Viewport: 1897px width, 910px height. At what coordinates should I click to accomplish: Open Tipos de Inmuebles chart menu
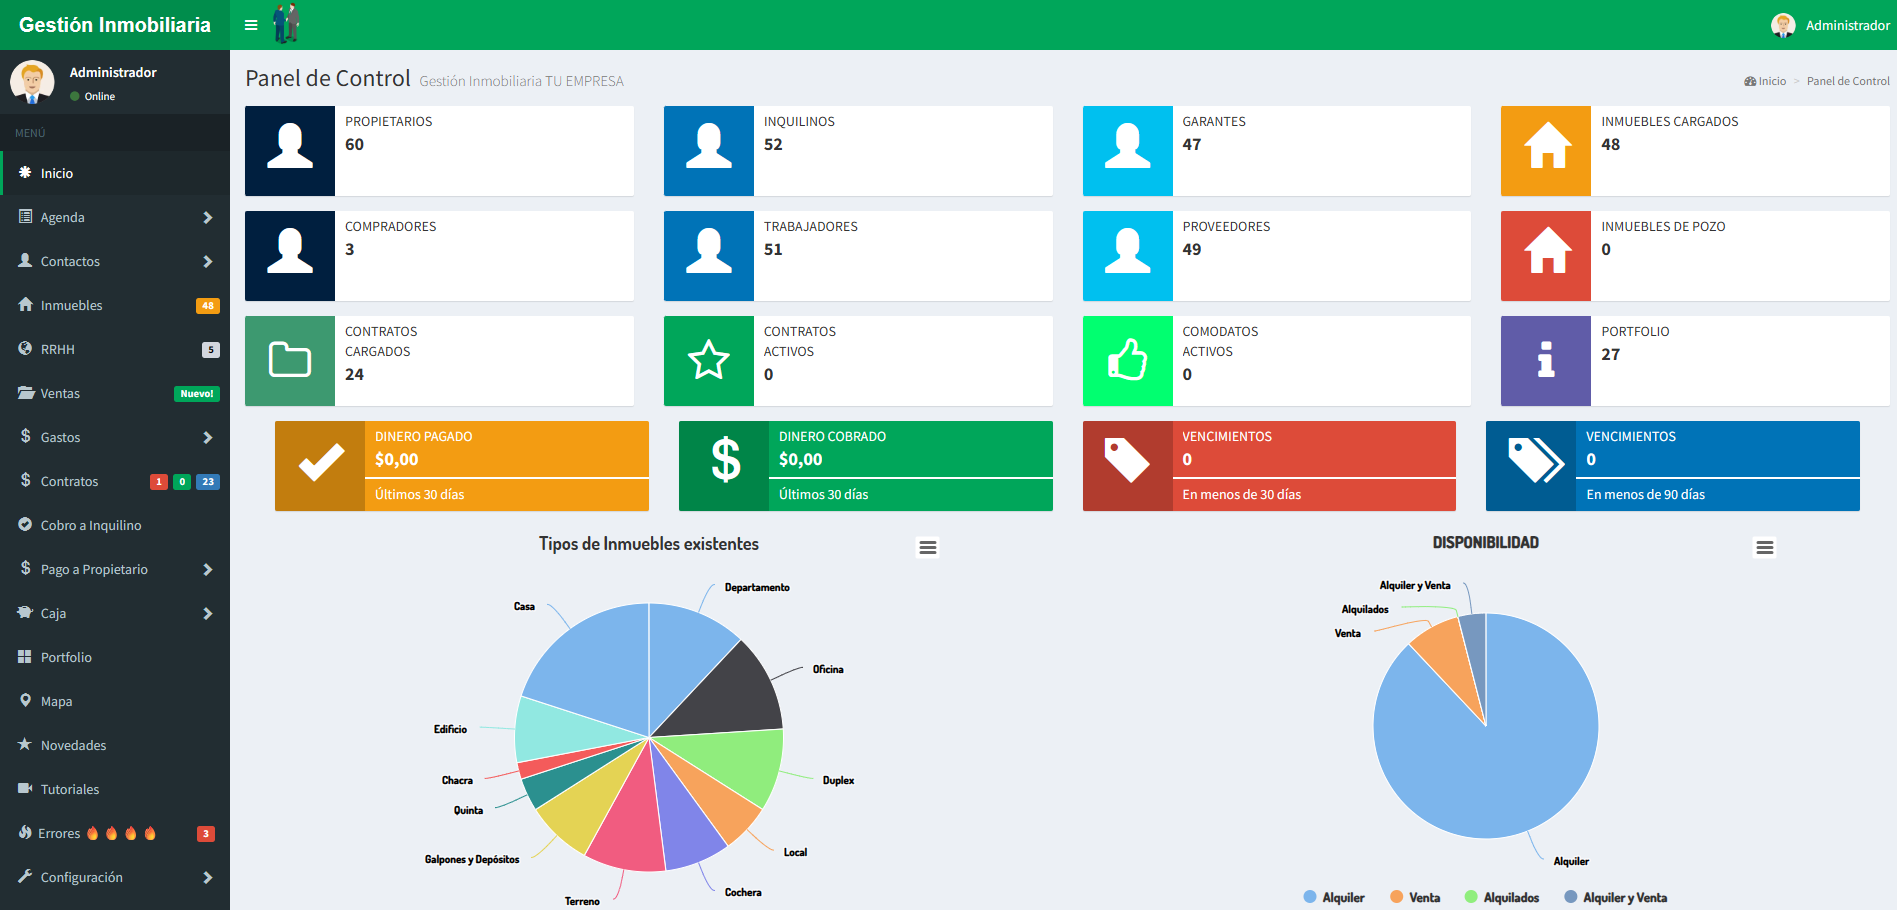click(x=928, y=547)
